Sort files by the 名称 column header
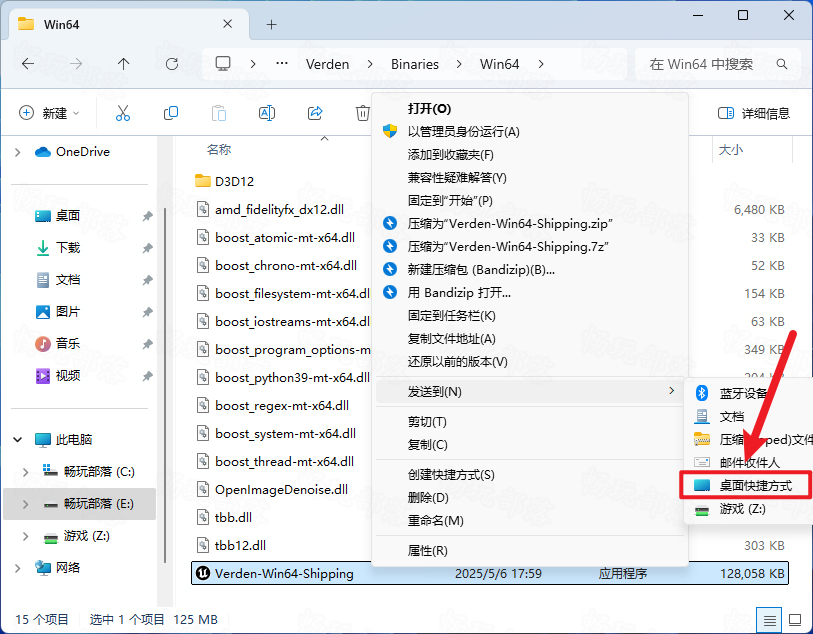 tap(219, 150)
